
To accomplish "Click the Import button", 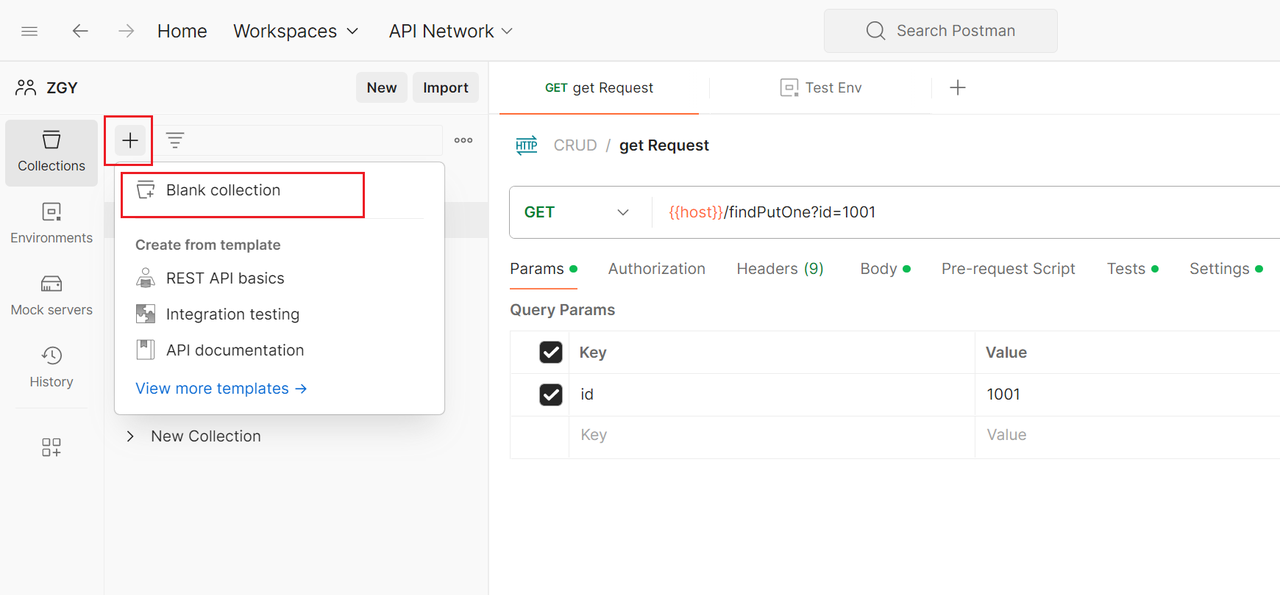I will click(446, 88).
